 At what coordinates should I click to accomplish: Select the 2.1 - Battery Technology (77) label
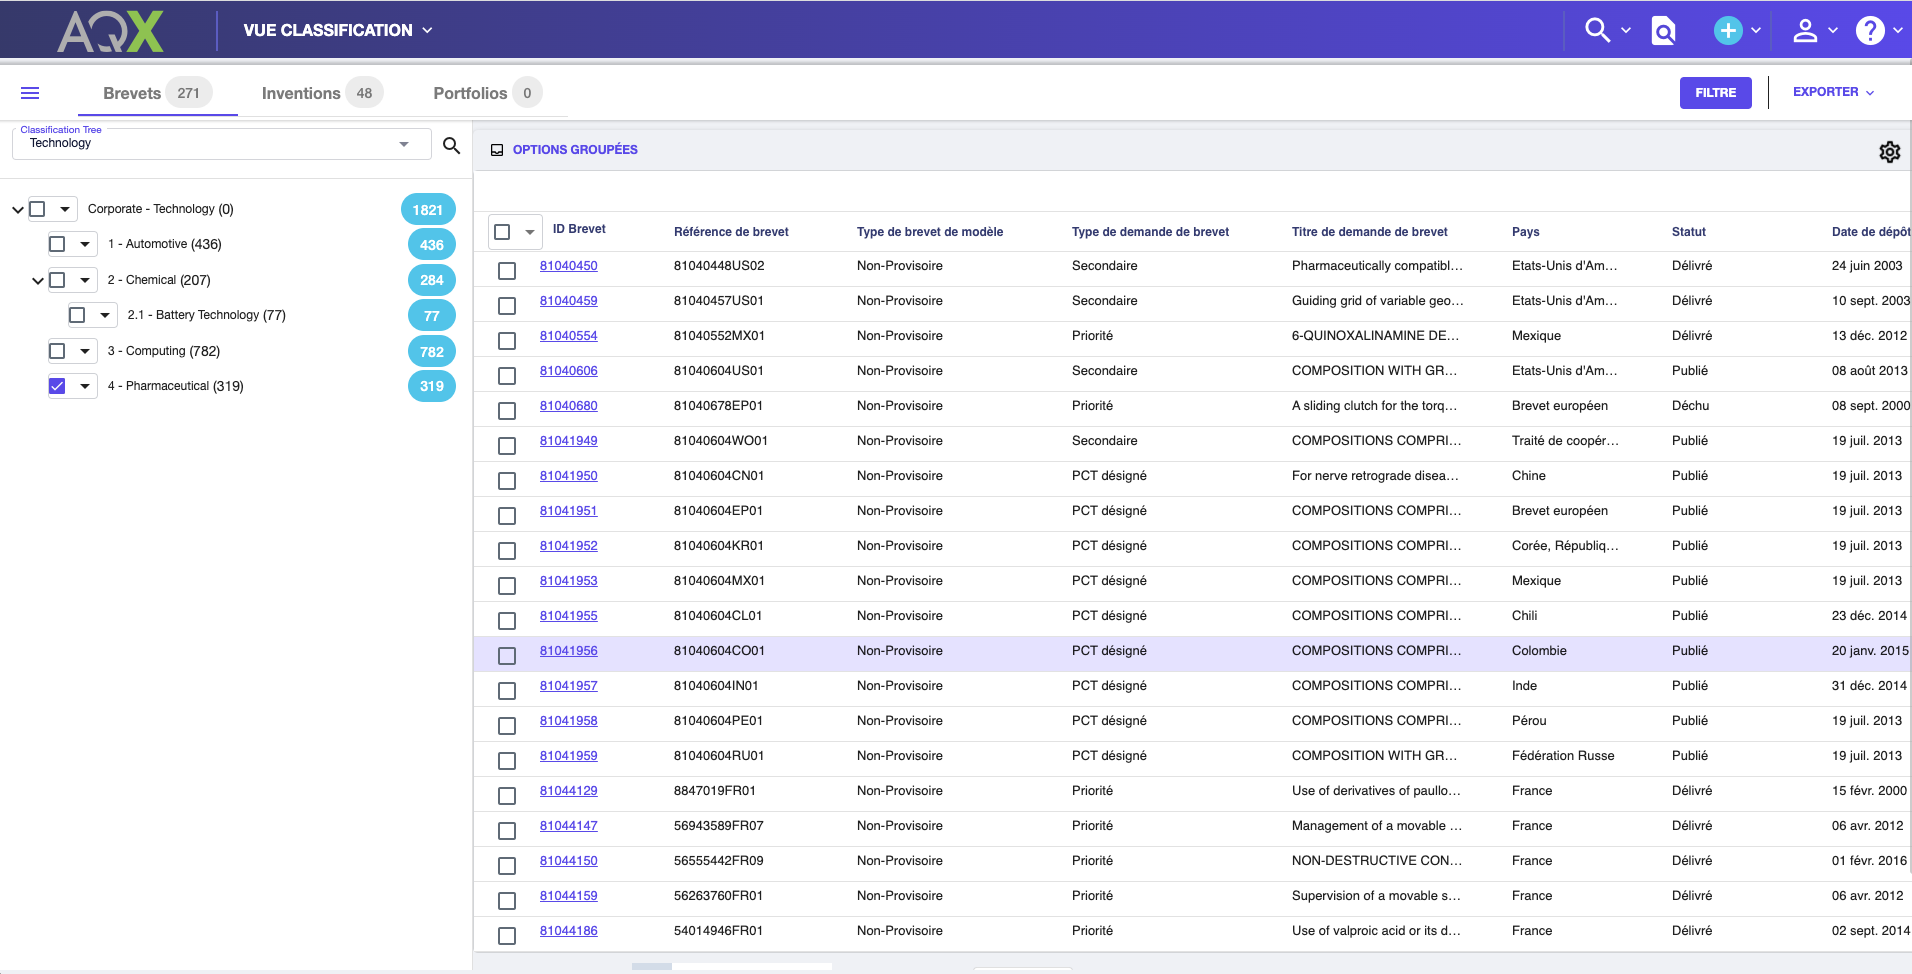click(x=207, y=315)
